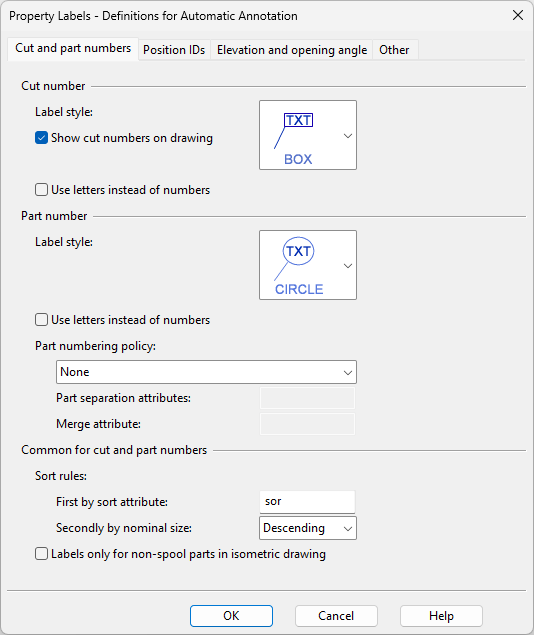Viewport: 534px width, 635px height.
Task: Open the Part numbering policy dropdown
Action: (206, 372)
